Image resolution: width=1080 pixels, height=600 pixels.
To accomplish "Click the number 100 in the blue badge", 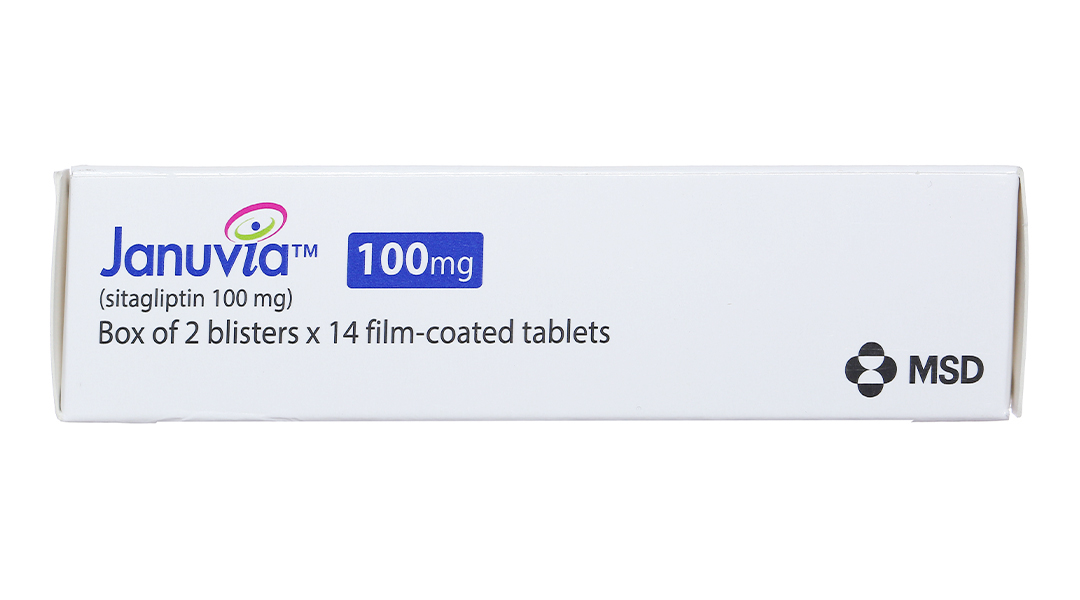I will (x=391, y=260).
